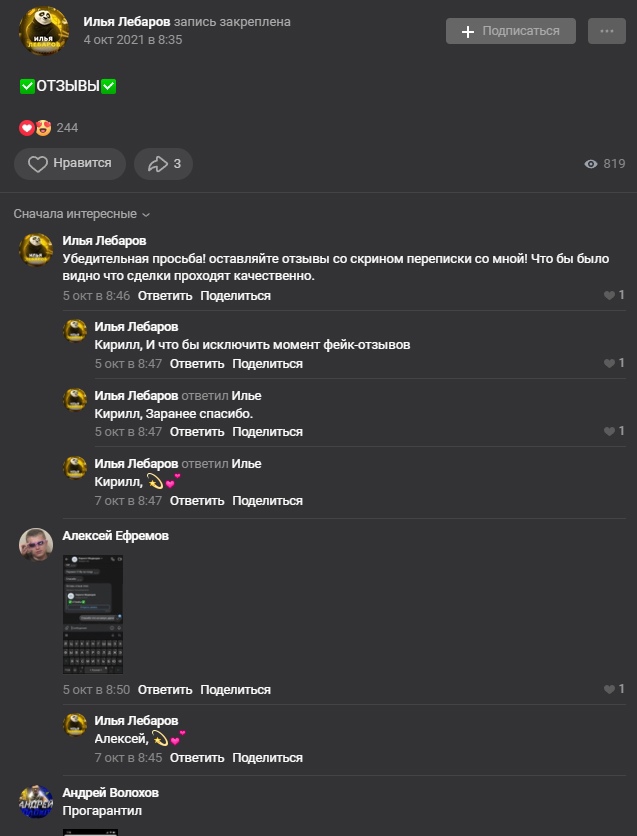Click the views eye icon showing 819
Image resolution: width=637 pixels, height=836 pixels.
591,164
